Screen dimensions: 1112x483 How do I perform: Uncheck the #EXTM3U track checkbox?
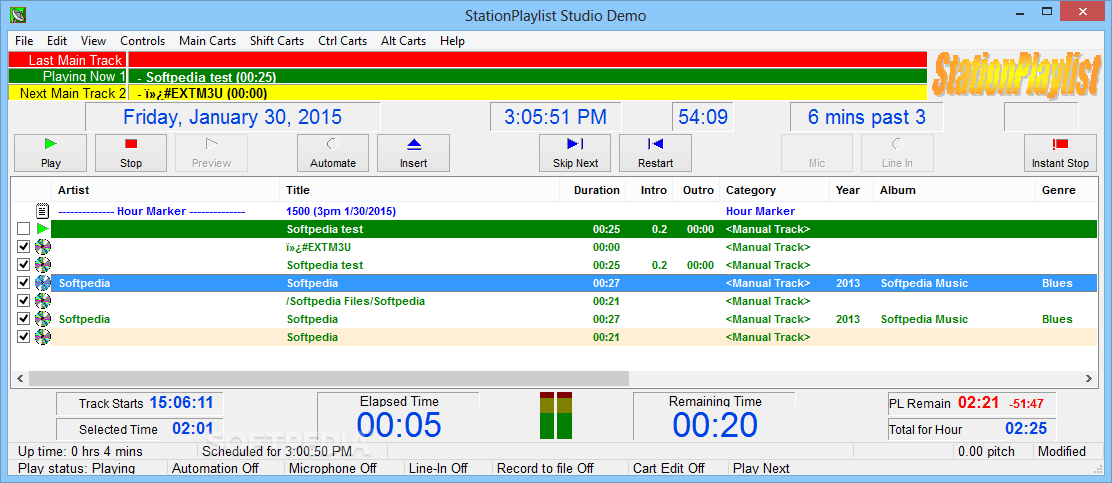coord(23,247)
